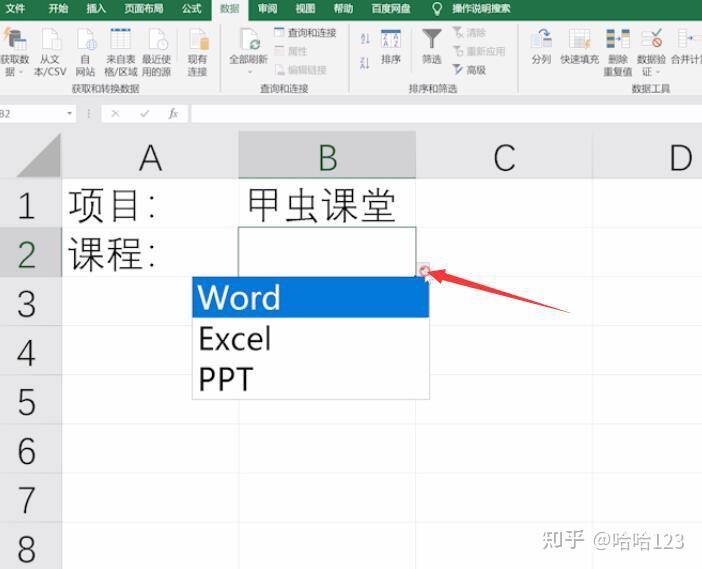Clear the filter with 清除
702x569 pixels.
pyautogui.click(x=469, y=33)
